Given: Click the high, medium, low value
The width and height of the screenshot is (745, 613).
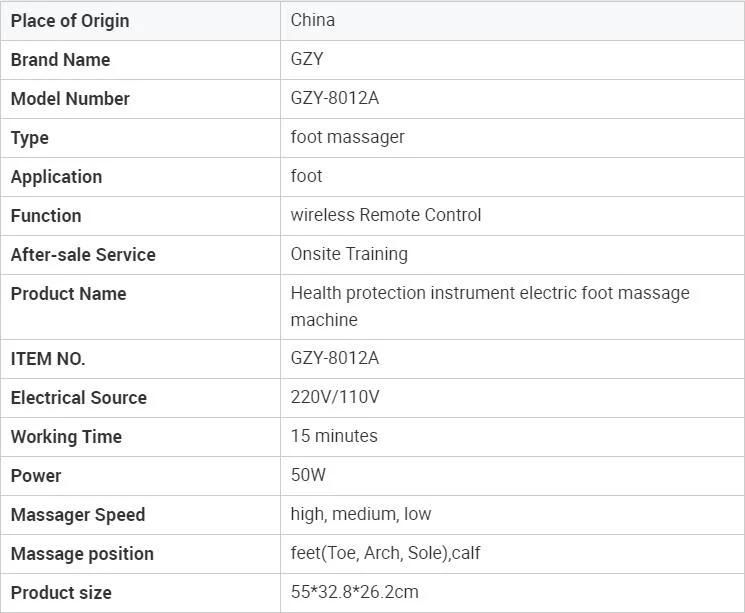Looking at the screenshot, I should click(x=361, y=514).
